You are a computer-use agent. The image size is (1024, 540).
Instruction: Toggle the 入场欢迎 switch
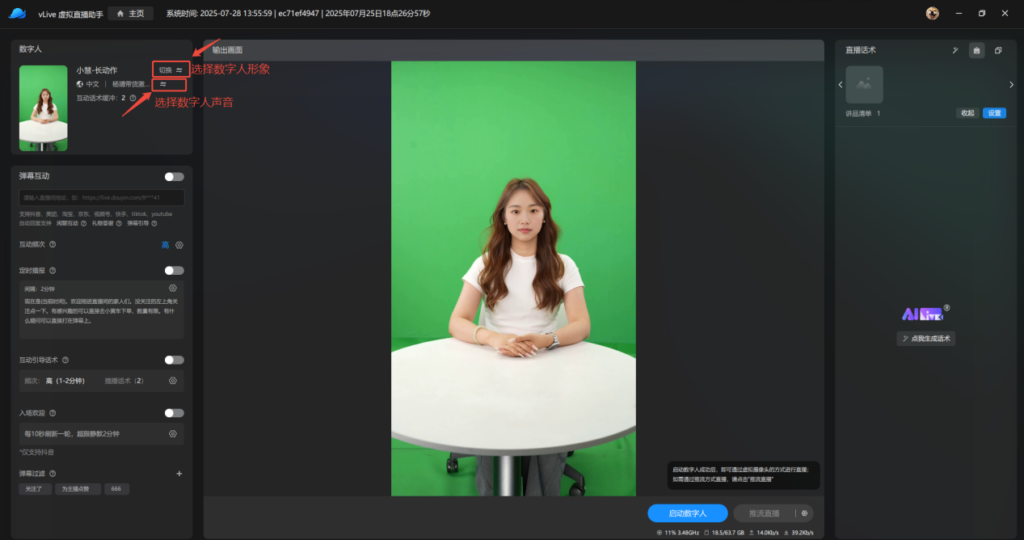(174, 412)
